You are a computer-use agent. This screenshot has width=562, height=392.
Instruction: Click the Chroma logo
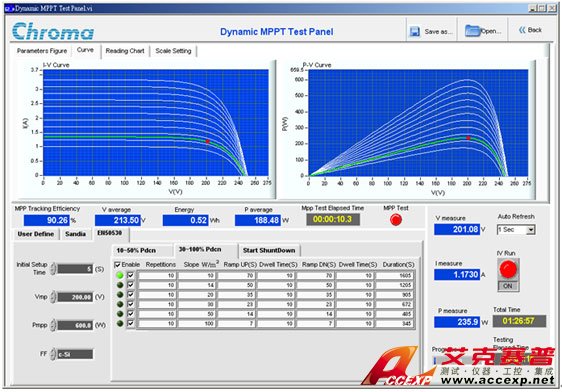pyautogui.click(x=53, y=31)
